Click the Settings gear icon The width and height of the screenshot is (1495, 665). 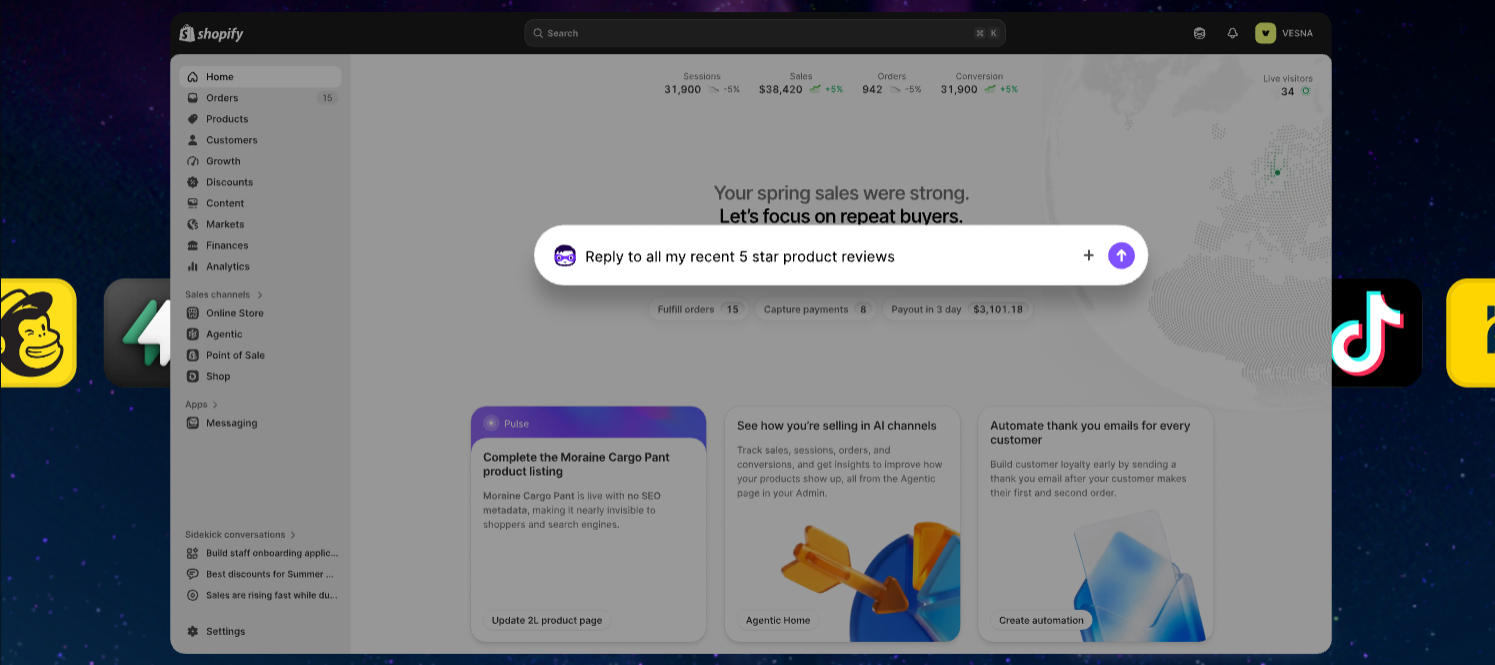coord(193,631)
